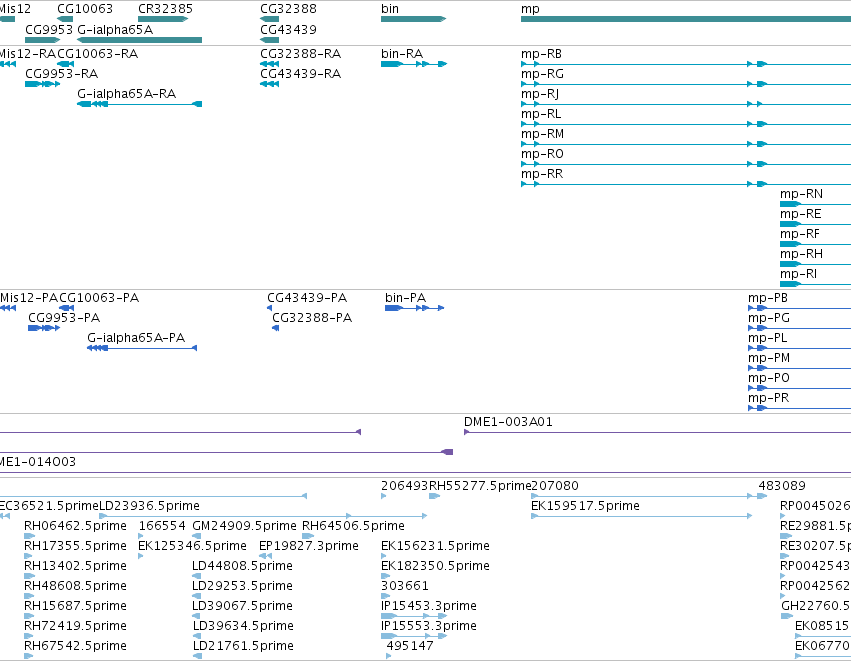Screen dimensions: 851x661
Task: Click transcript label mp-RI
Action: click(798, 274)
